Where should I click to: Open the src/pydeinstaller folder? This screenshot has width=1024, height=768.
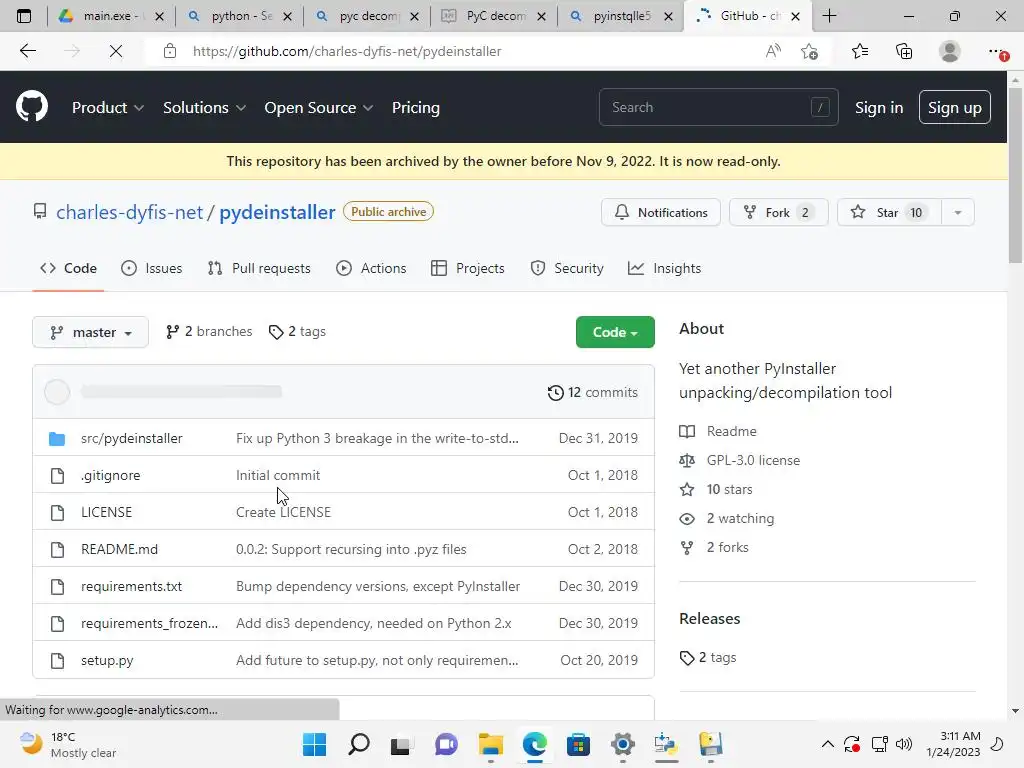131,438
